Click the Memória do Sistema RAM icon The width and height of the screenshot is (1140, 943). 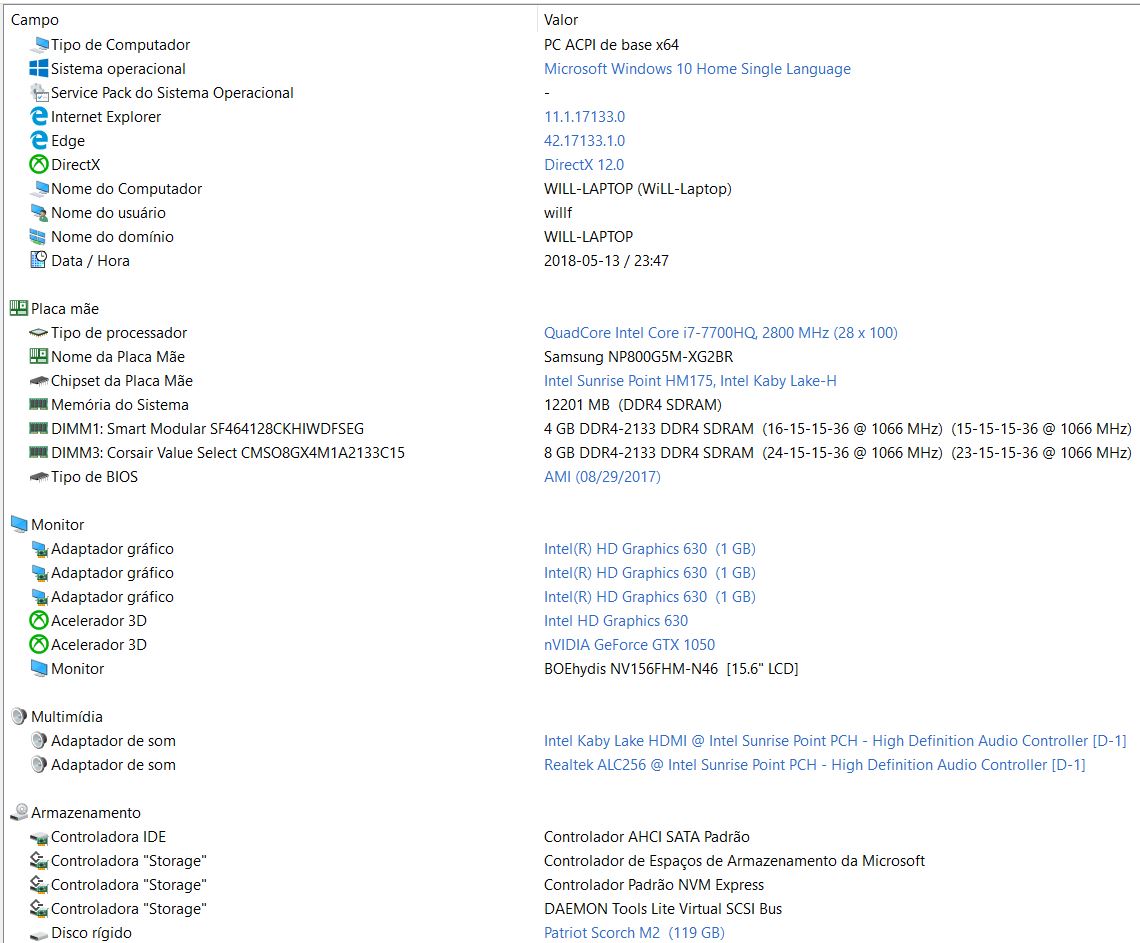point(39,404)
